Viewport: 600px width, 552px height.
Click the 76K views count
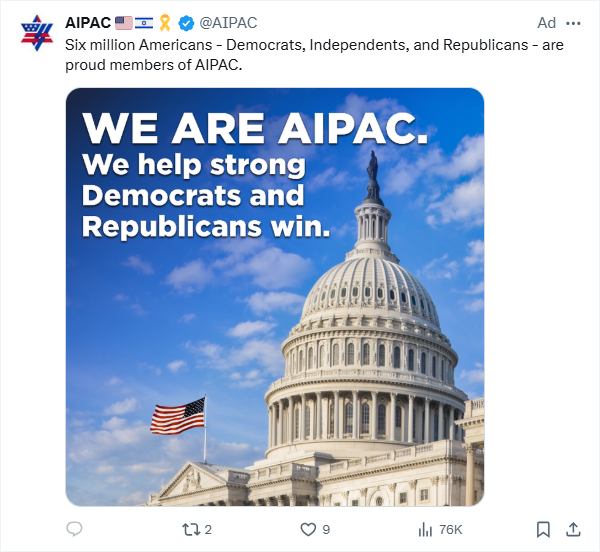click(x=450, y=529)
